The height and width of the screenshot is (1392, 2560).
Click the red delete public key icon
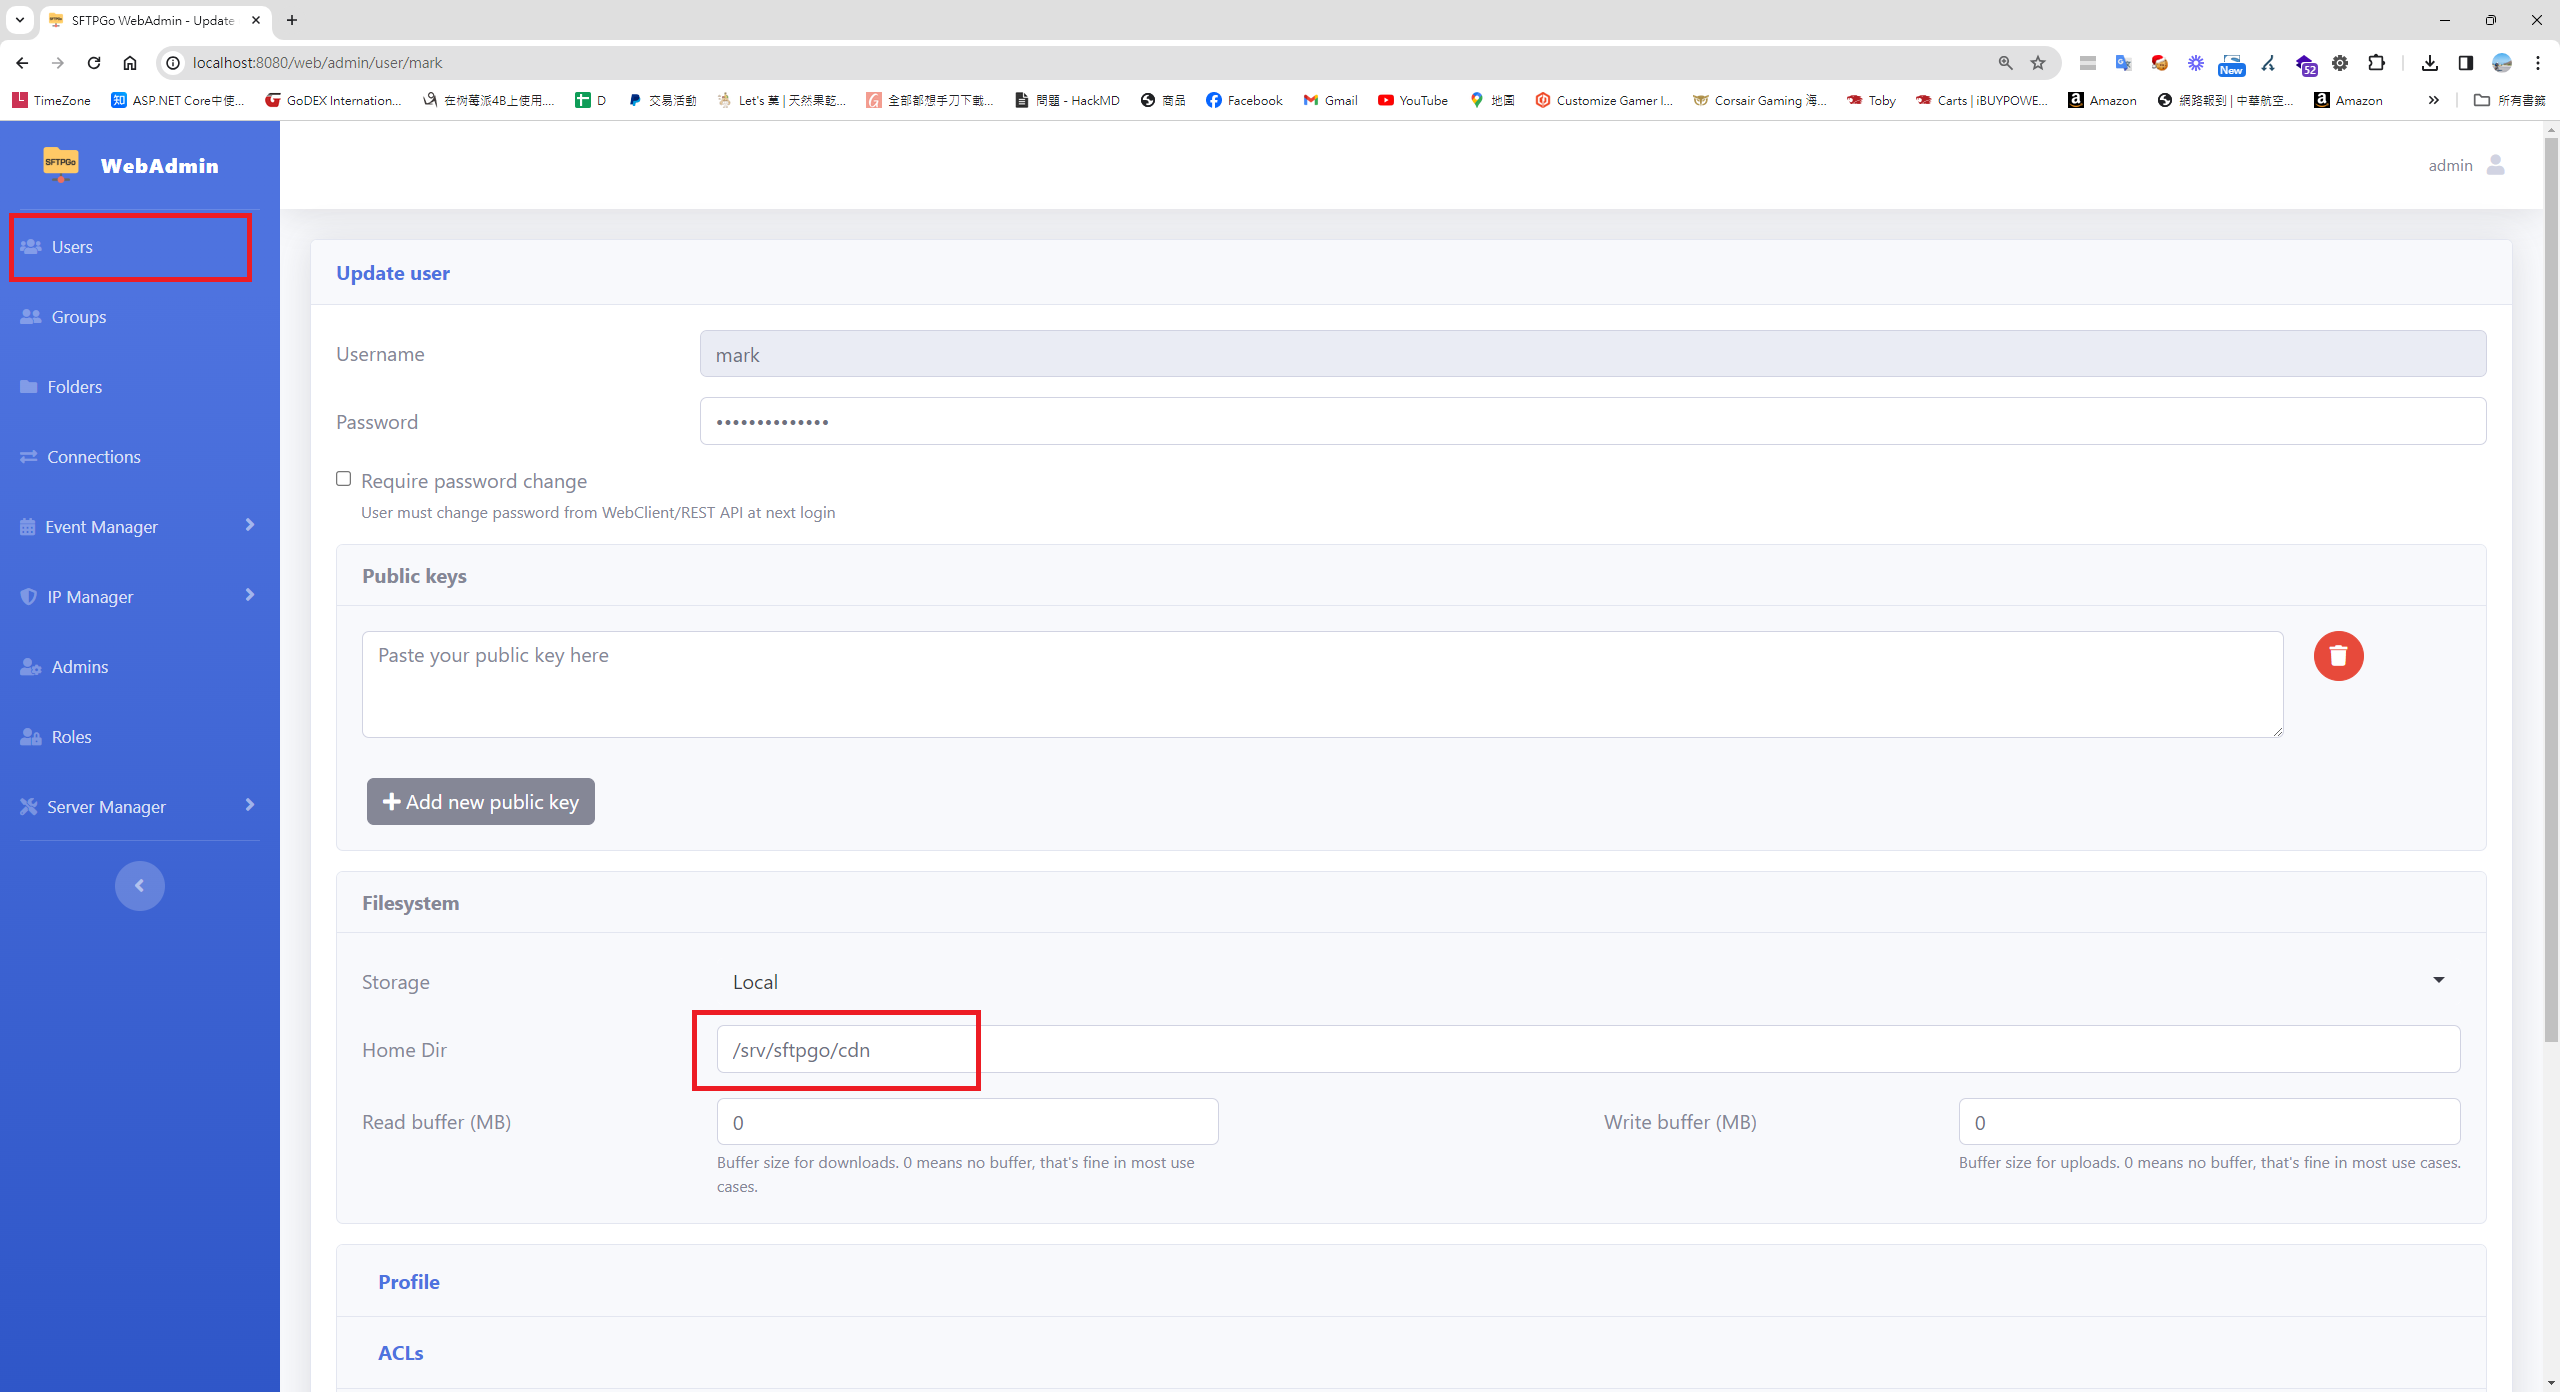pos(2337,656)
